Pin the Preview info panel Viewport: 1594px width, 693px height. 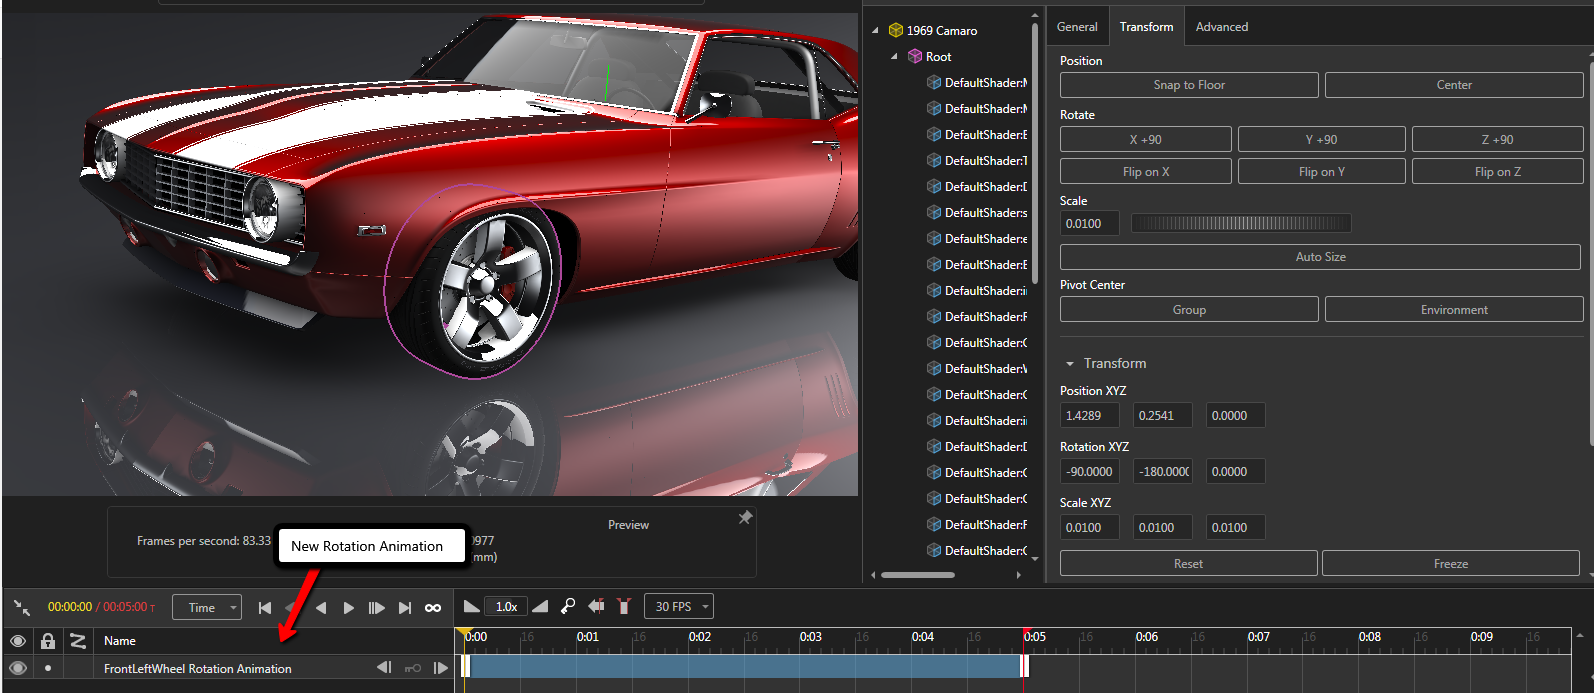(x=745, y=517)
